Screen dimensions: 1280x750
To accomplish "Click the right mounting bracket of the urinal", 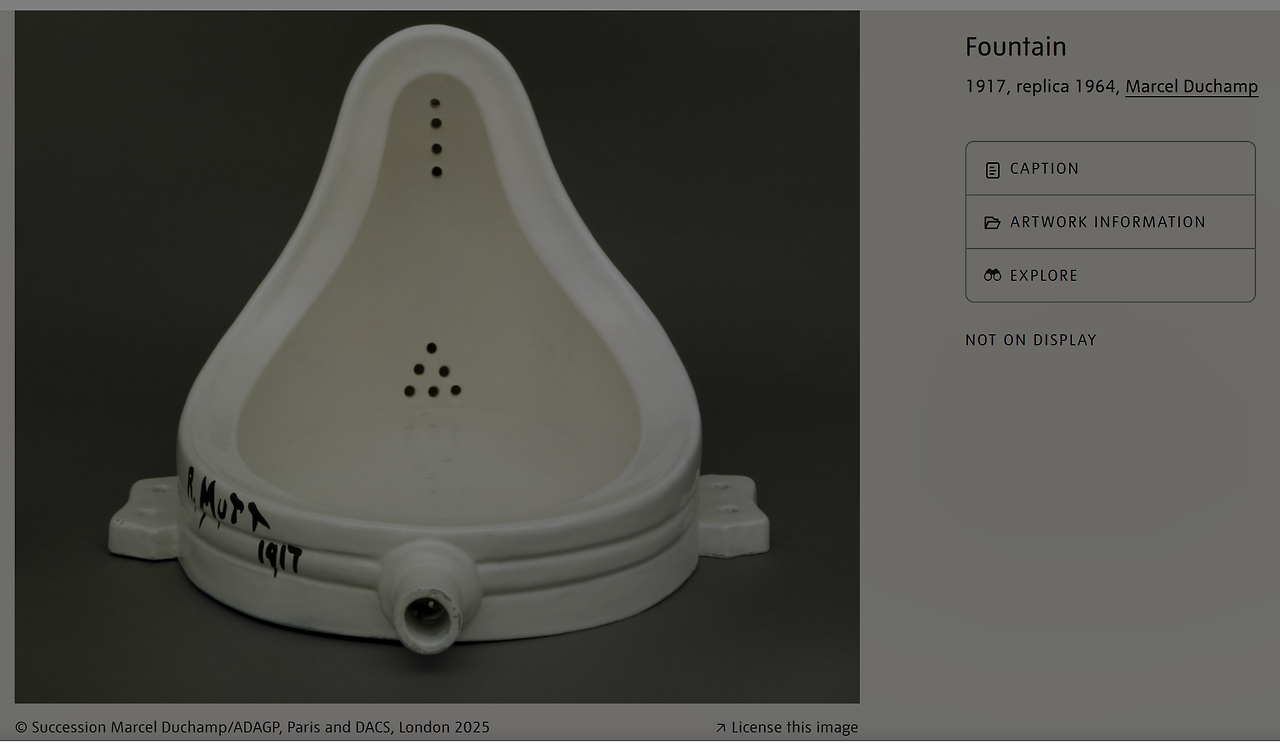I will tap(733, 514).
